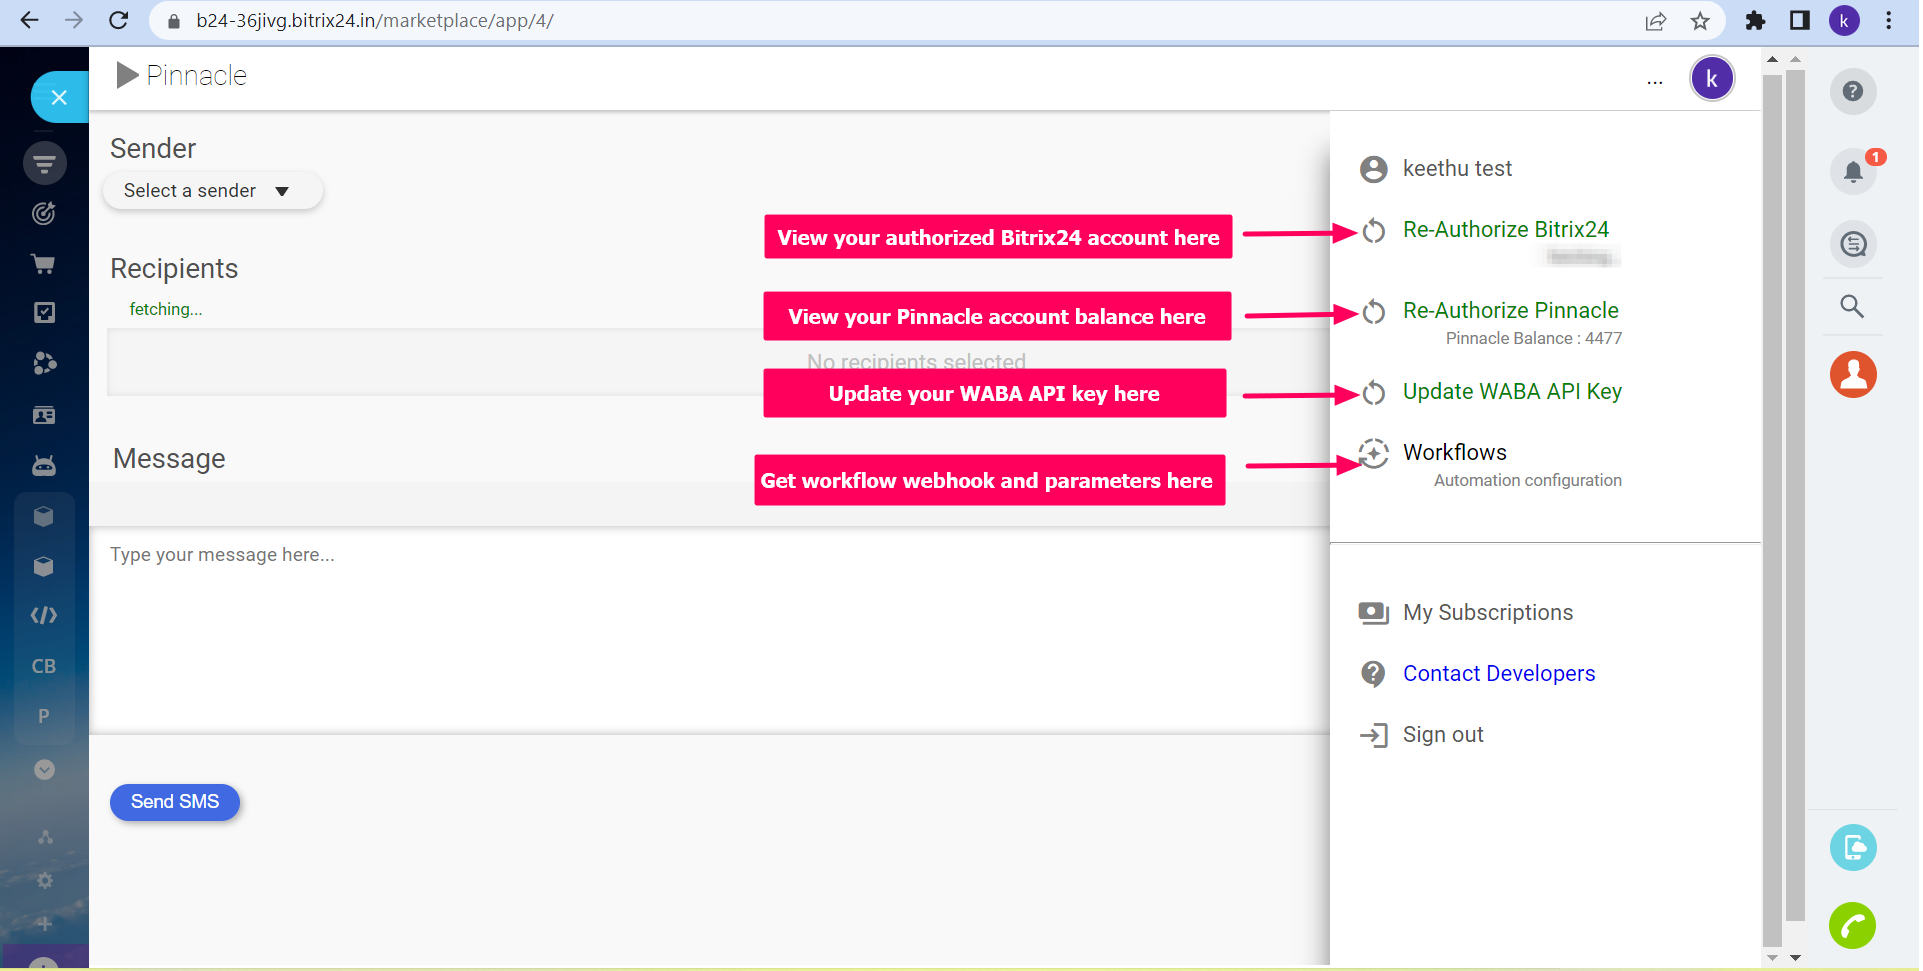Screen dimensions: 1923x971
Task: Click the green phone call button
Action: click(1852, 925)
